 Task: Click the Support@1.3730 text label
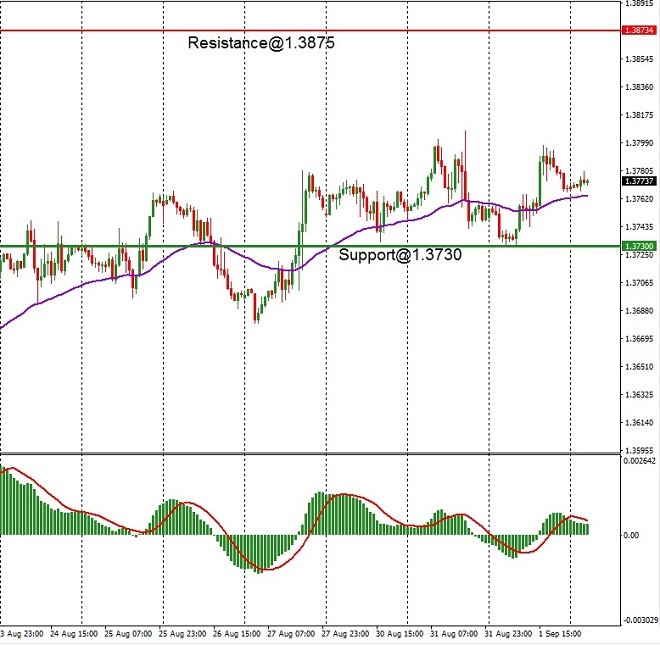[400, 254]
